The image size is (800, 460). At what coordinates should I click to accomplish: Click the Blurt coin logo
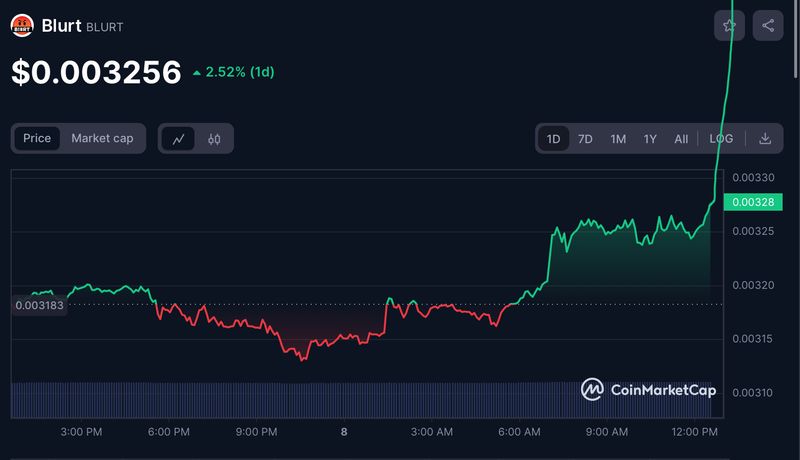point(22,25)
